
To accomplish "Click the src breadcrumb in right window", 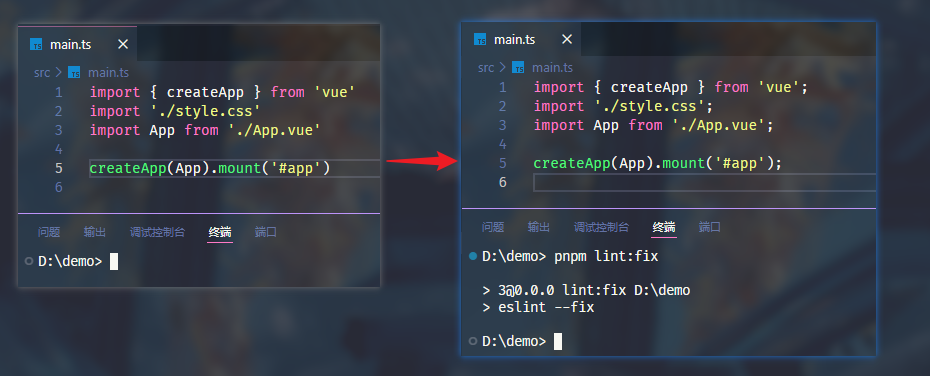I will pos(486,68).
